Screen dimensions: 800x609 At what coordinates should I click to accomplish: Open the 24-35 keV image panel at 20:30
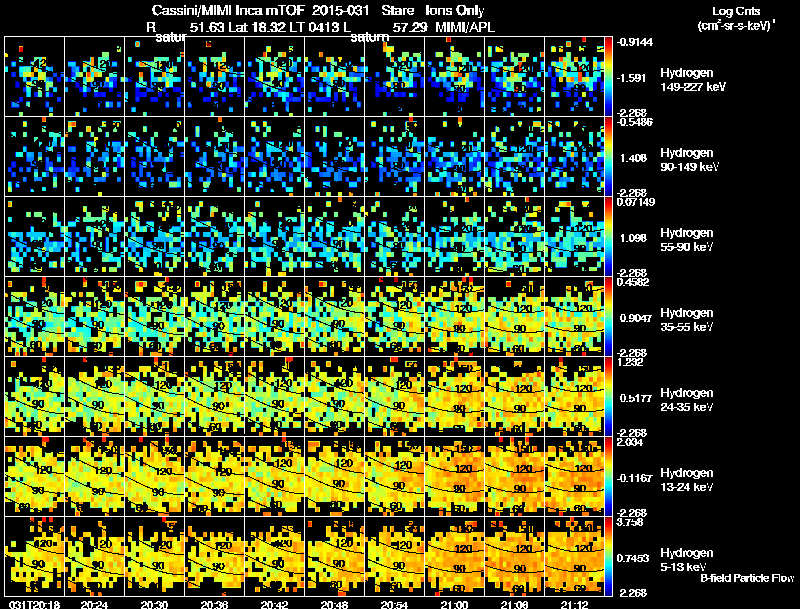click(x=155, y=397)
